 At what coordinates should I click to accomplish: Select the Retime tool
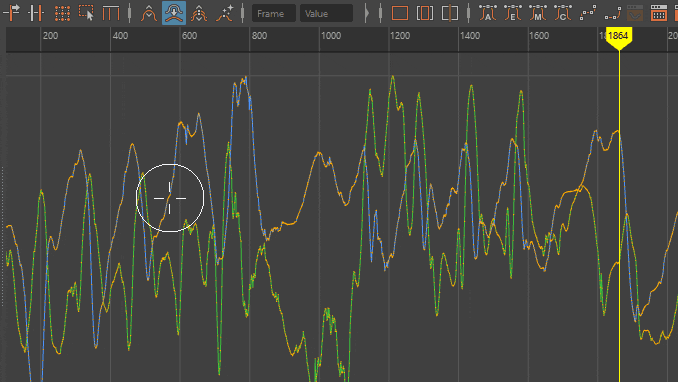click(x=111, y=13)
